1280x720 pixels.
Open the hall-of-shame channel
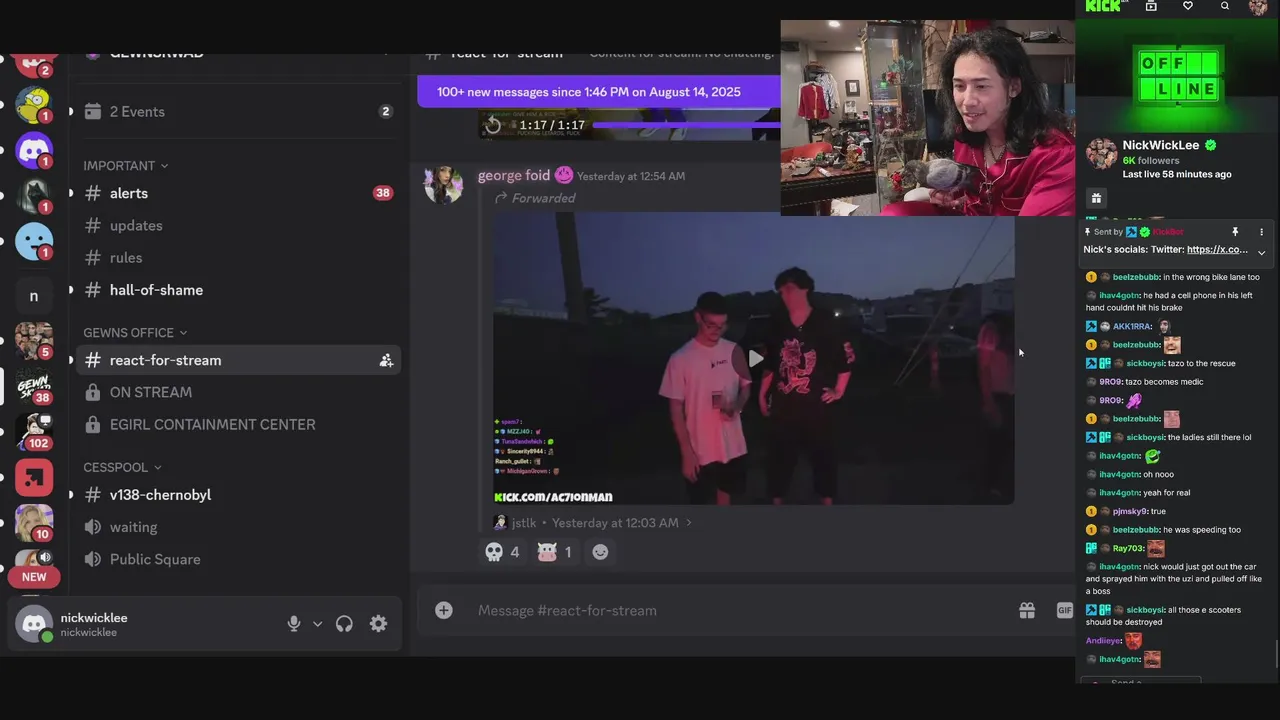(239, 290)
